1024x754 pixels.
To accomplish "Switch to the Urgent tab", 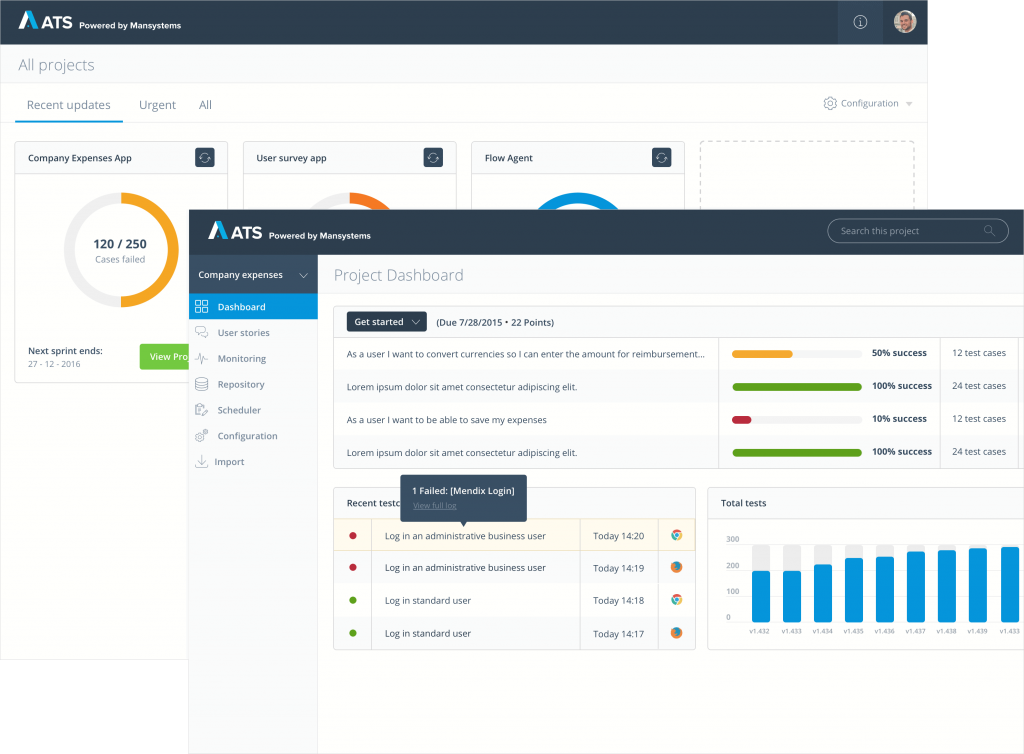I will [x=157, y=105].
